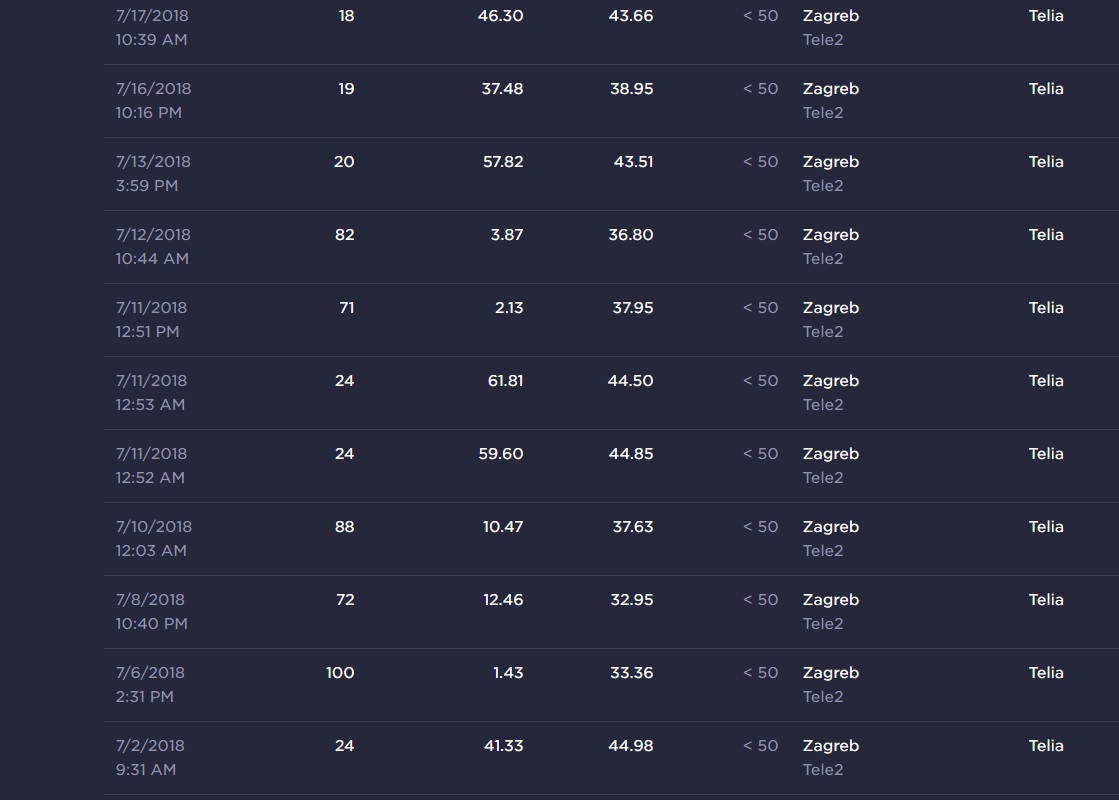Click Zagreb server in the 3.87 download row

click(830, 235)
